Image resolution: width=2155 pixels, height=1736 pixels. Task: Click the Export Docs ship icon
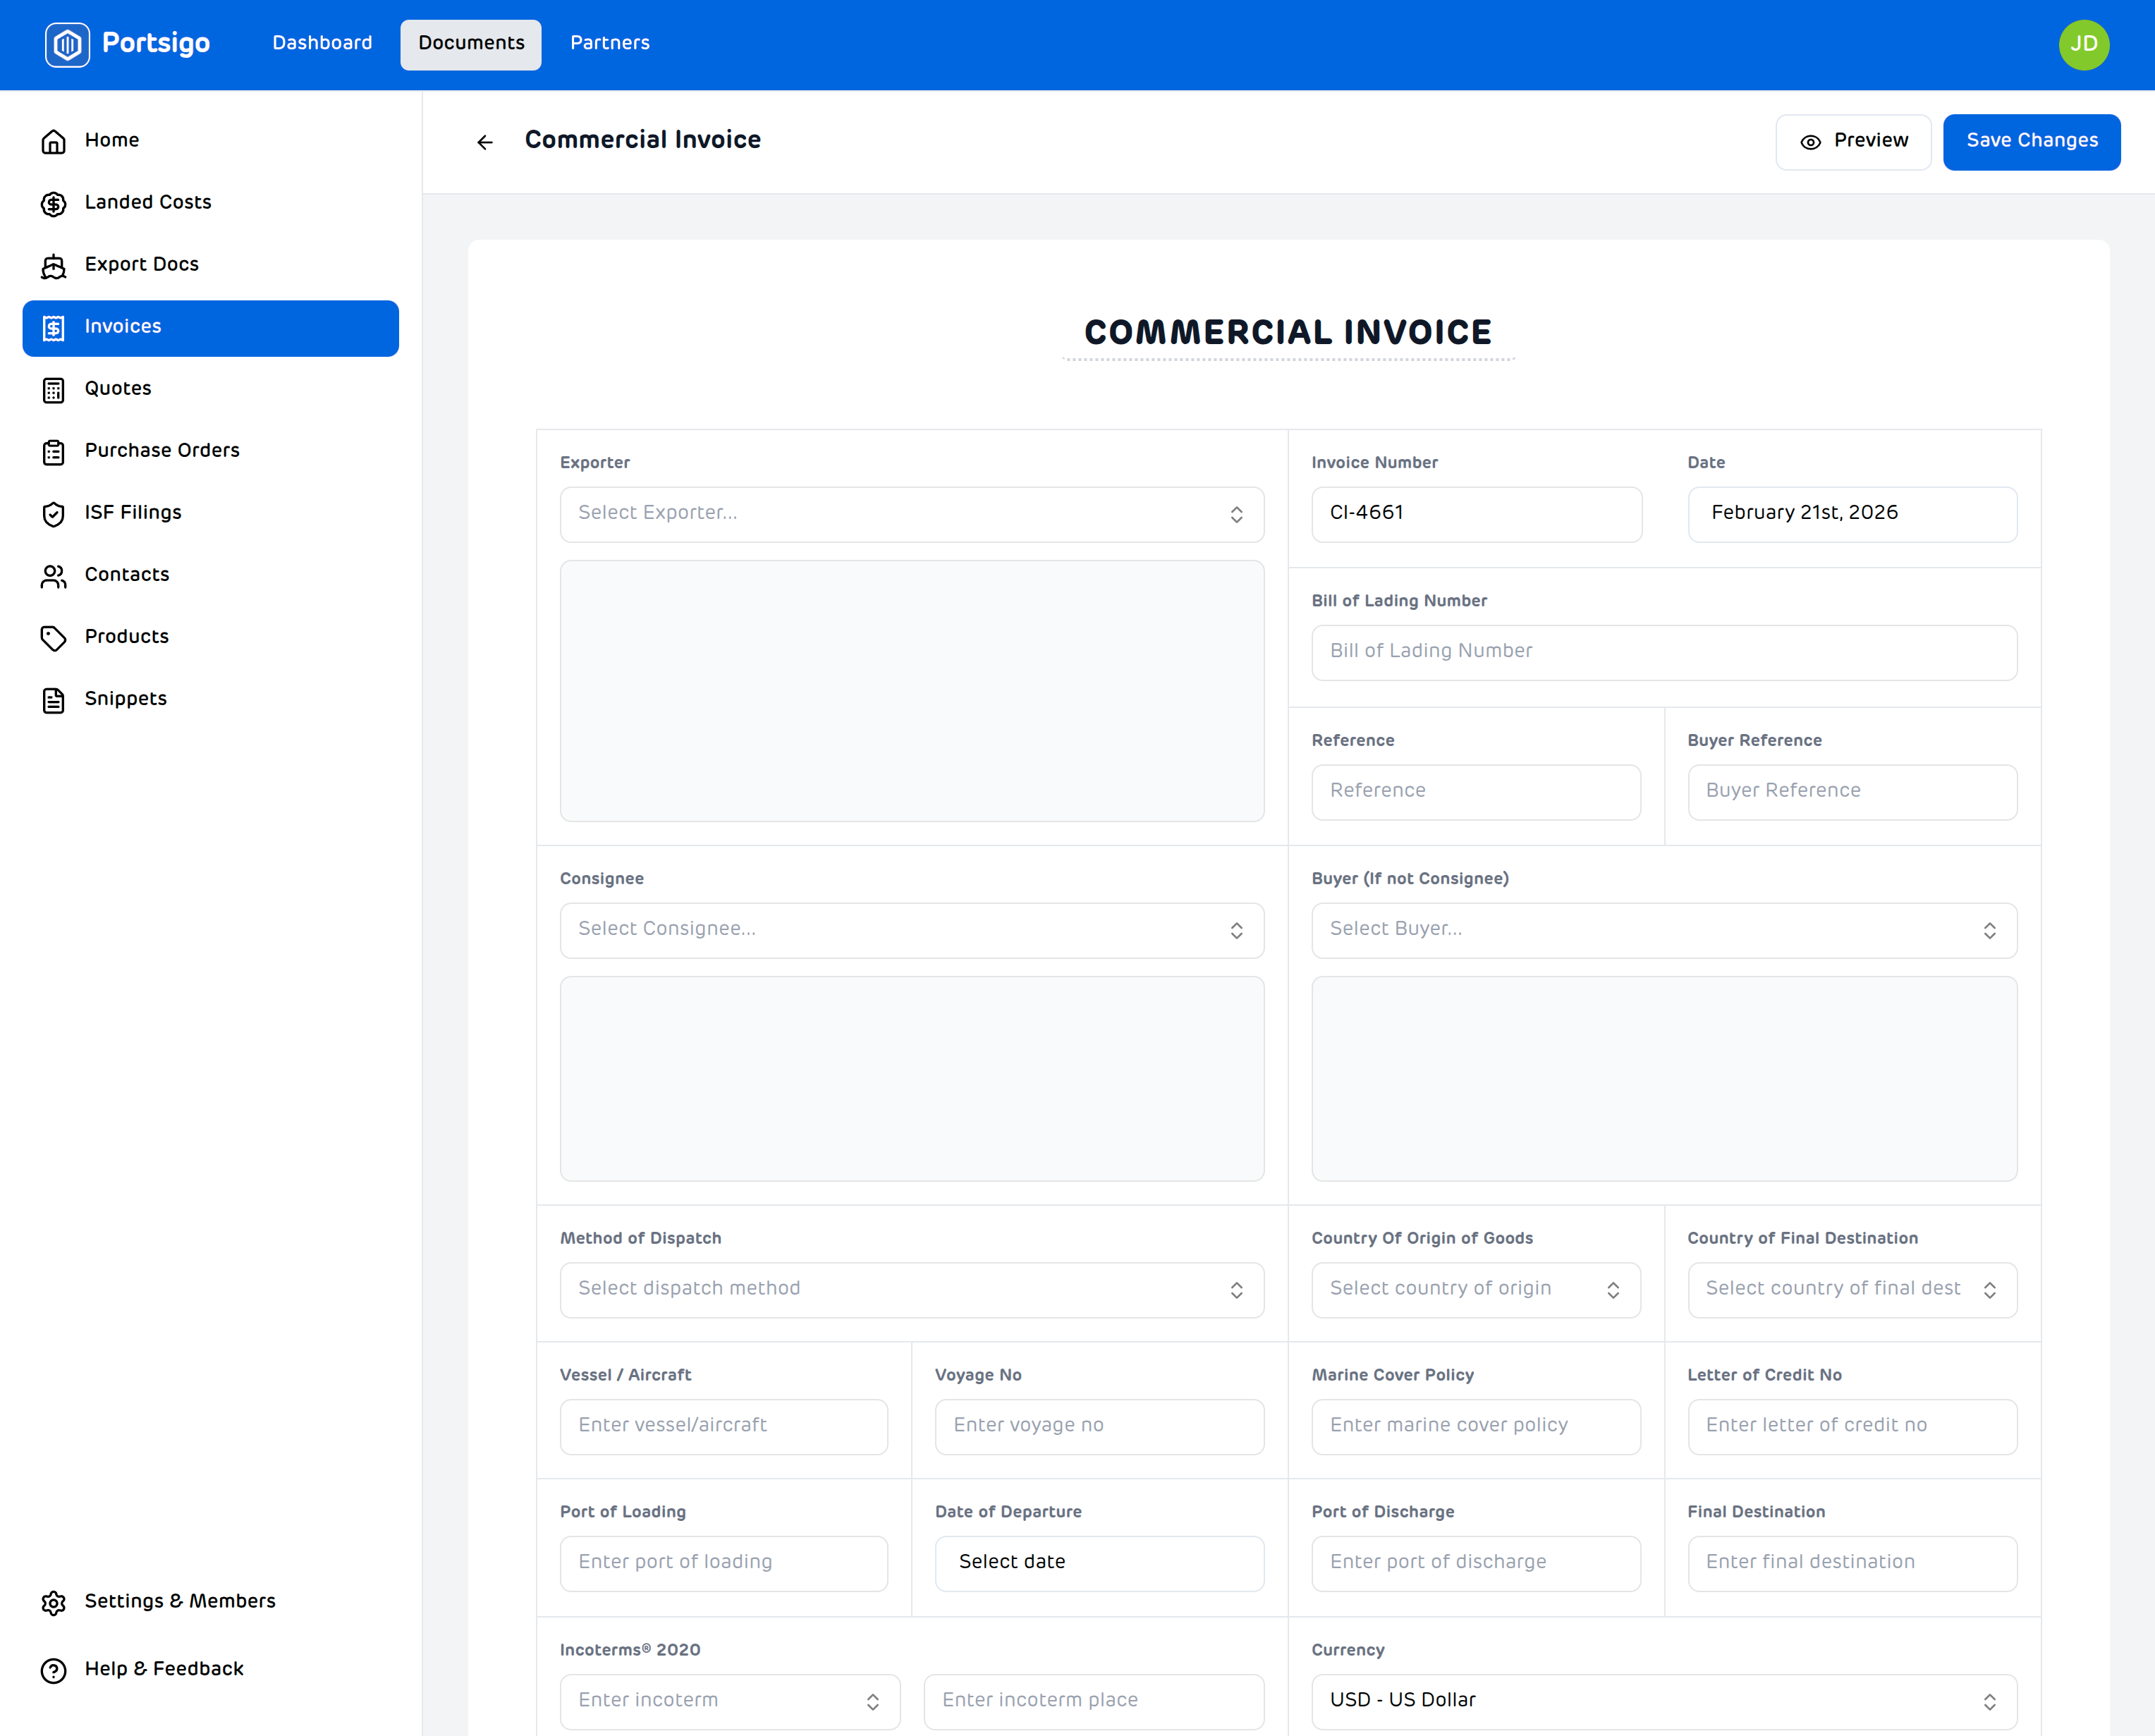pos(54,265)
